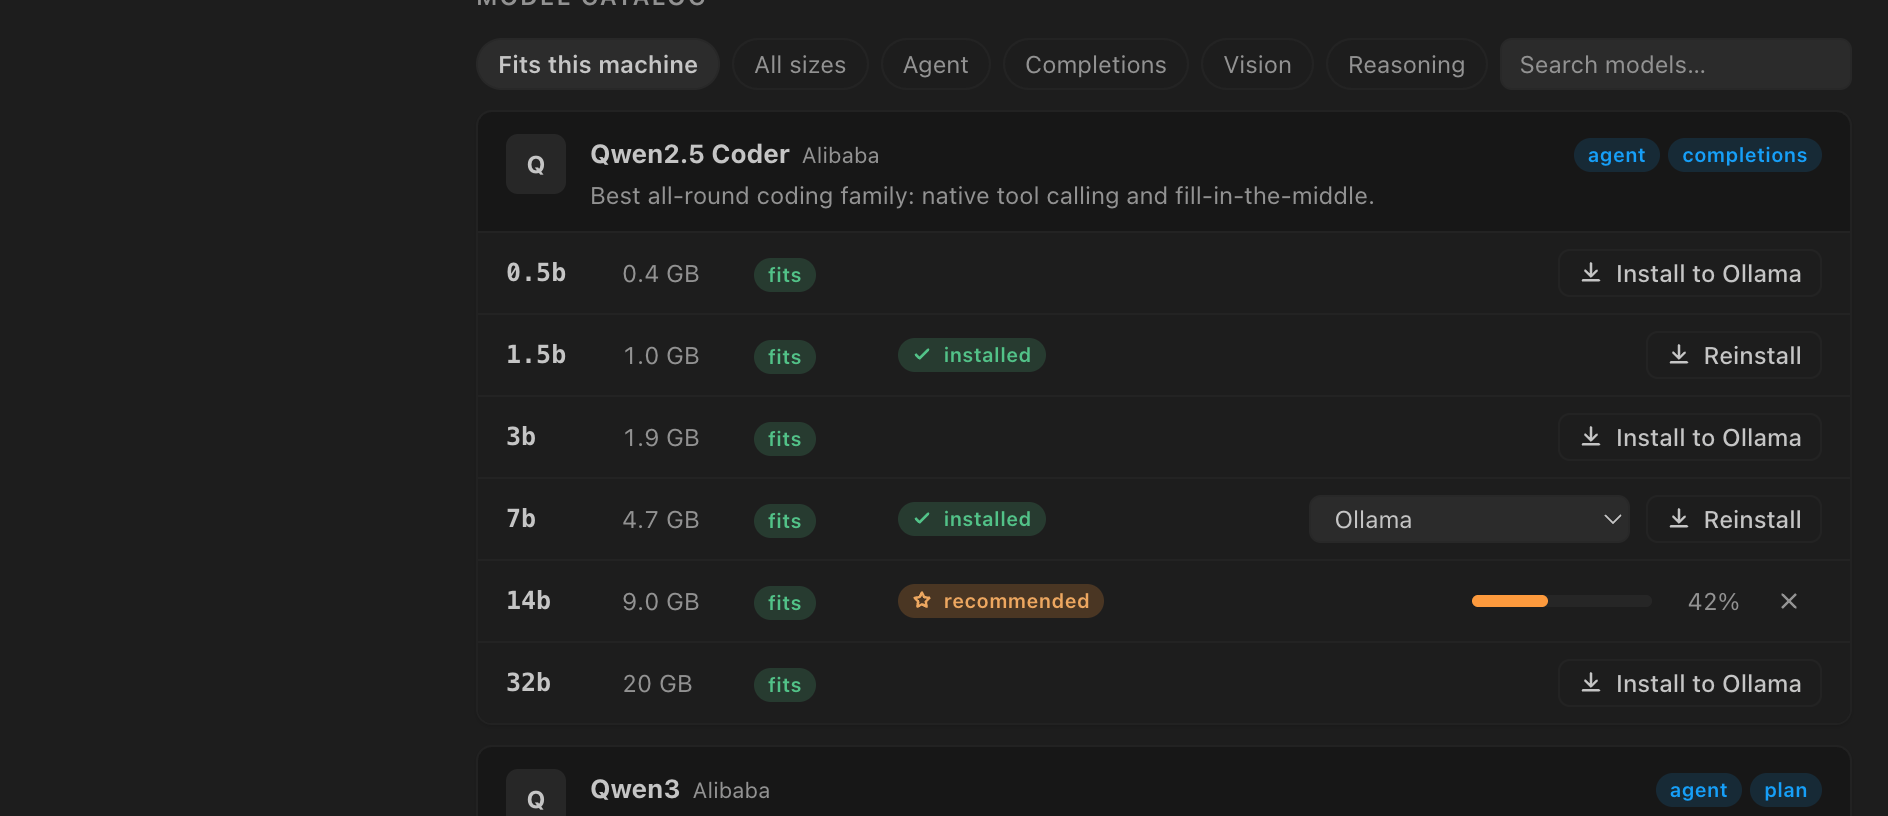Click the 1.5b size label
Viewport: 1888px width, 816px height.
(x=536, y=355)
